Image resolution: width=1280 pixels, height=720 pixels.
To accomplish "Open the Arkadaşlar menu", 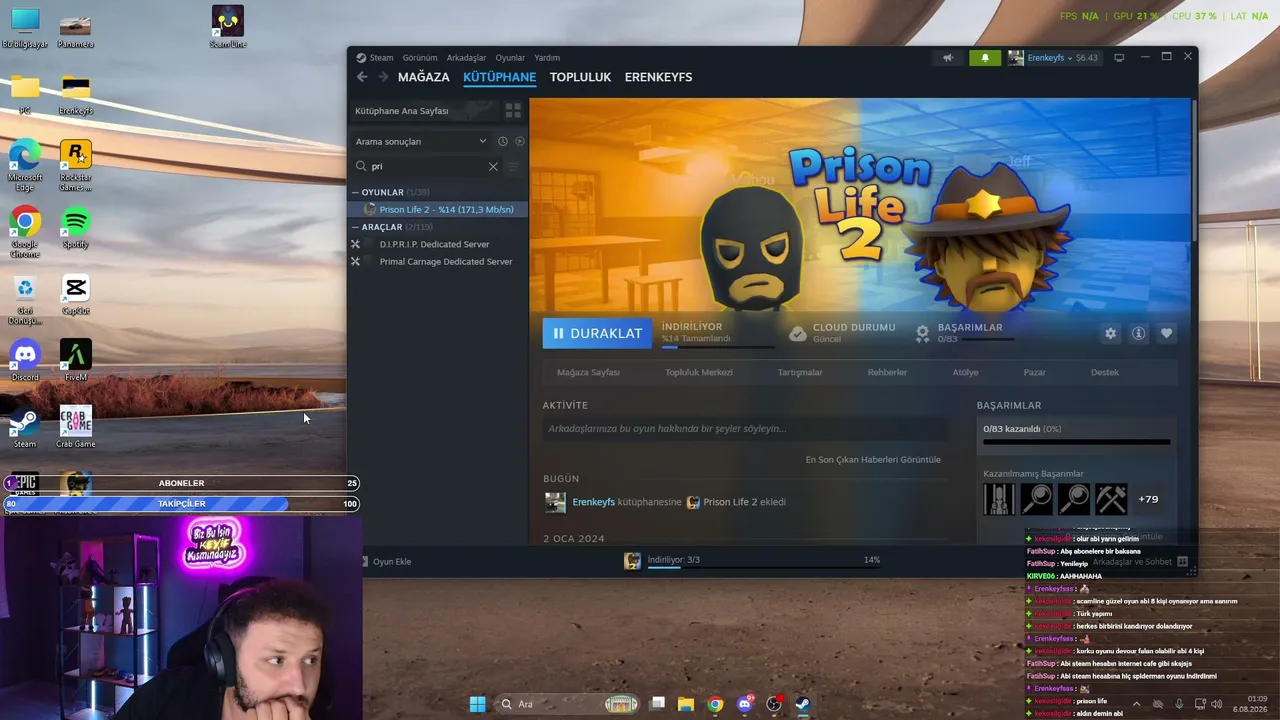I will pos(466,58).
